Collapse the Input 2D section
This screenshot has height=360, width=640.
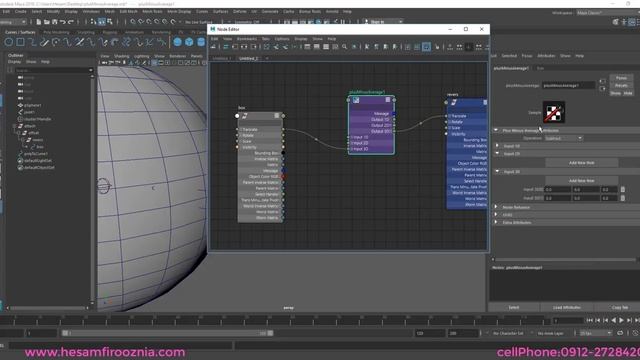click(497, 153)
